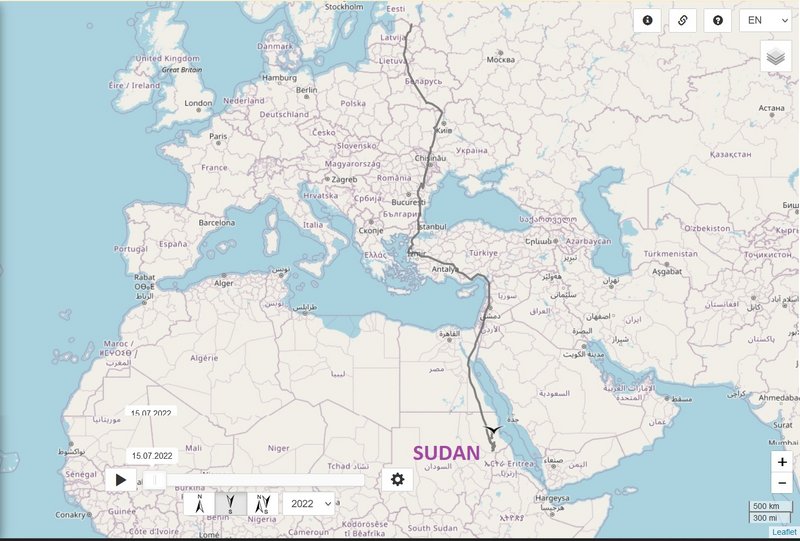Image resolution: width=800 pixels, height=541 pixels.
Task: Click the 15.07.2022 date tooltip above slider
Action: point(152,456)
